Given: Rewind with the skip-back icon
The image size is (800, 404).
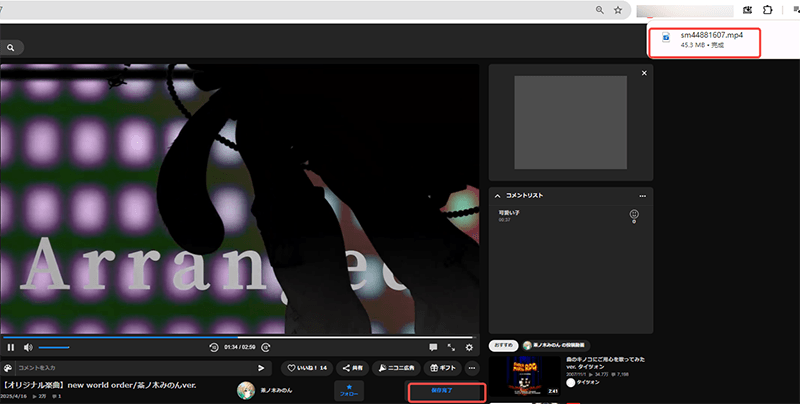Looking at the screenshot, I should (214, 347).
